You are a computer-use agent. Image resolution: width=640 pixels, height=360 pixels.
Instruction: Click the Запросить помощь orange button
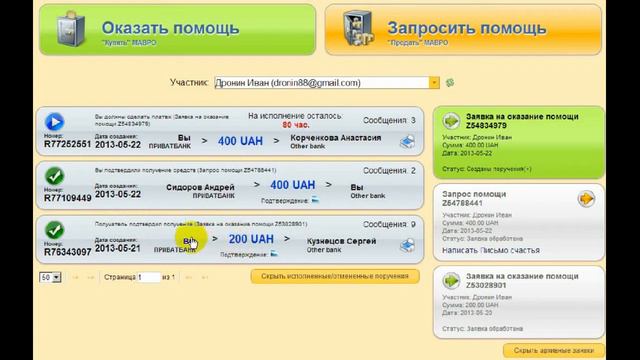(x=463, y=30)
